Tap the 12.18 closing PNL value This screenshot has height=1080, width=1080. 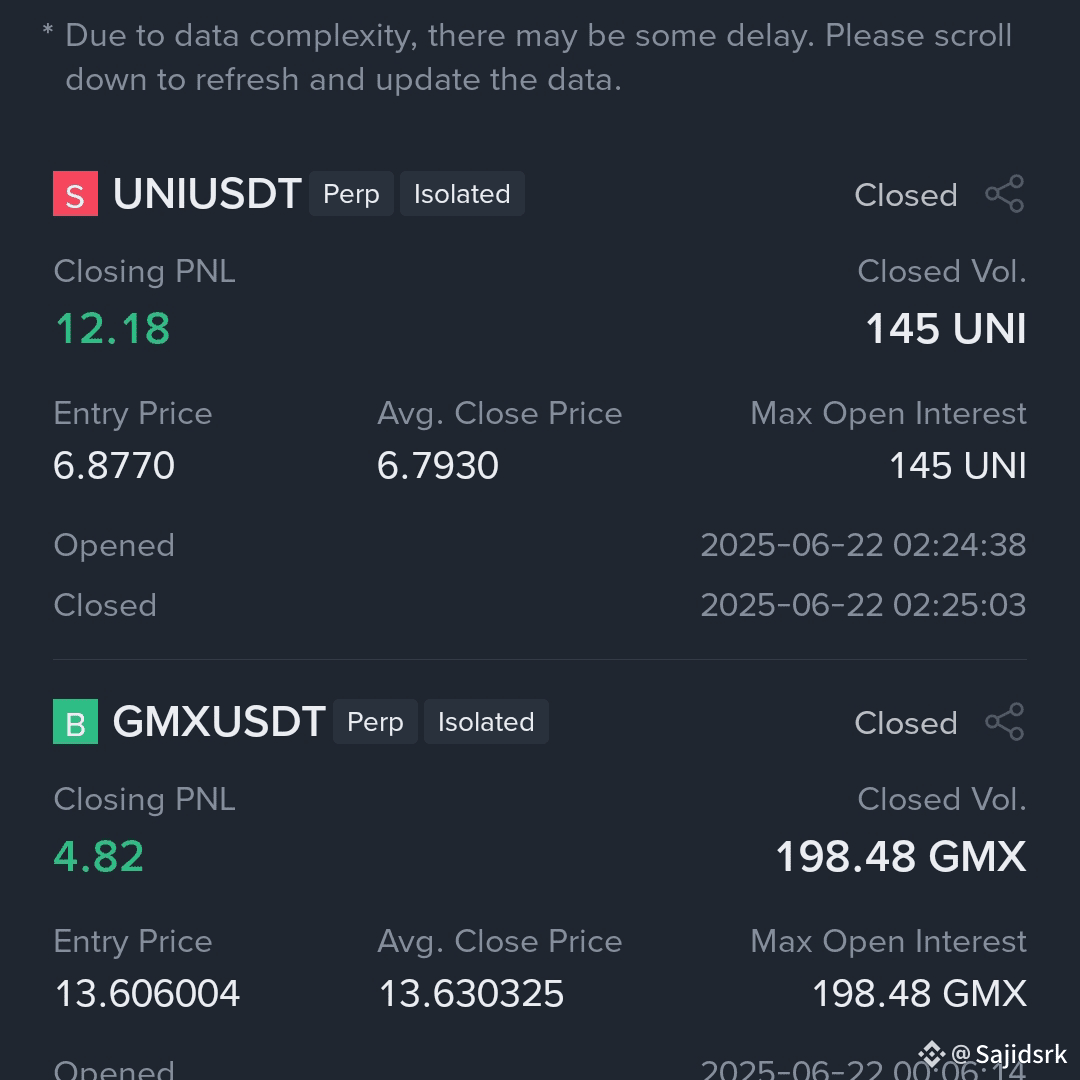[112, 328]
